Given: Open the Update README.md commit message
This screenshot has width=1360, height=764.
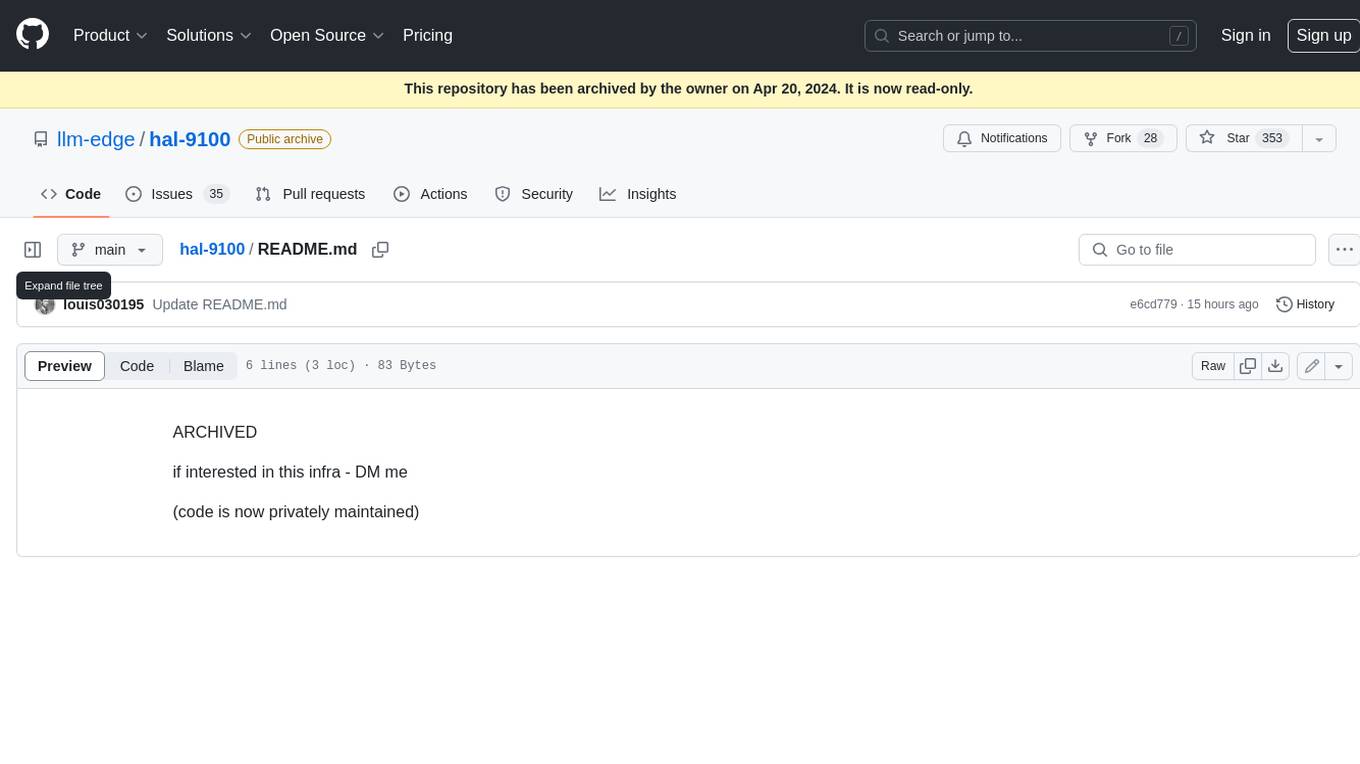Looking at the screenshot, I should pyautogui.click(x=219, y=304).
